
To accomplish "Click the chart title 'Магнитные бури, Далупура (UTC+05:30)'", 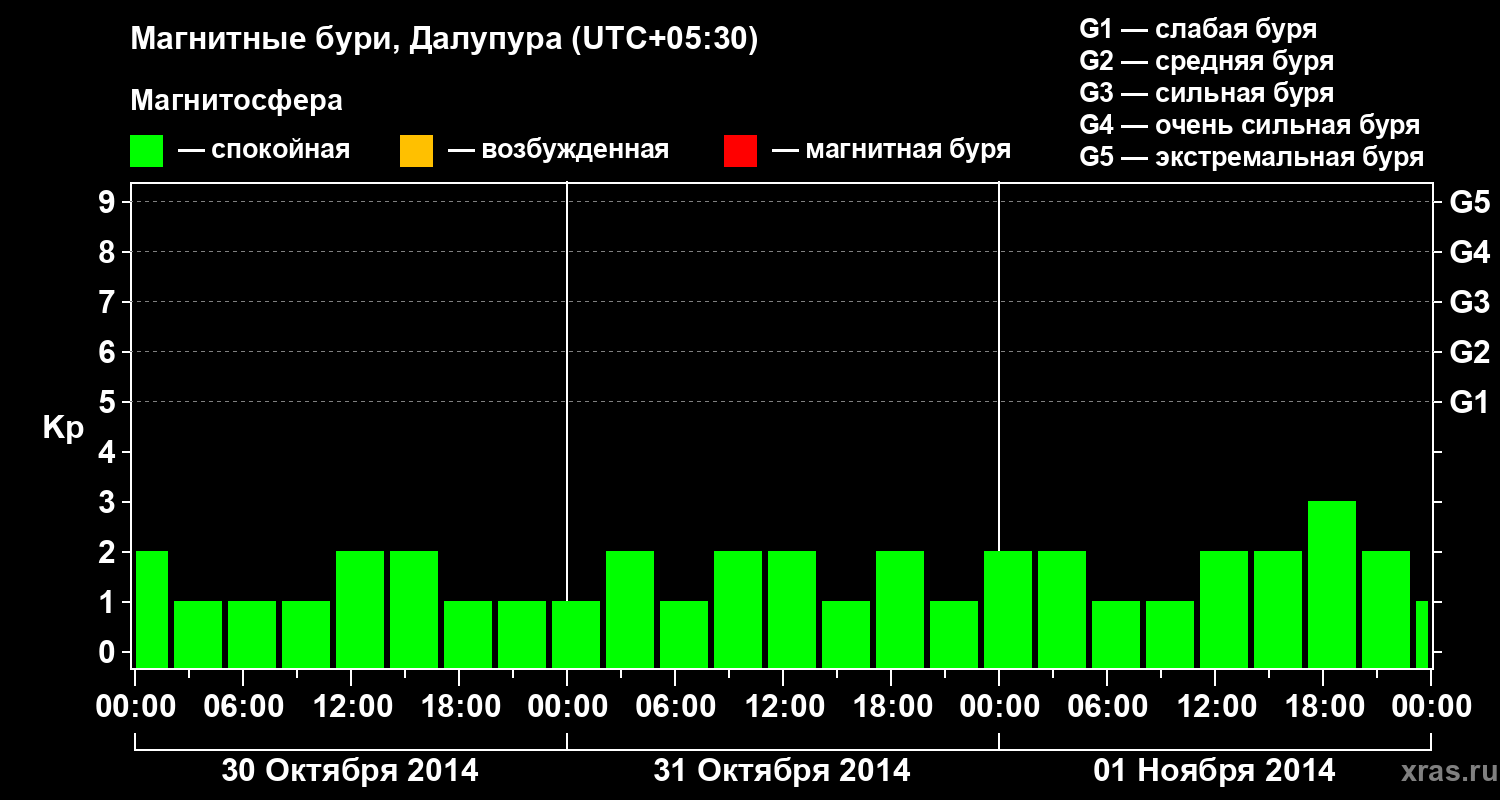I will (x=444, y=40).
